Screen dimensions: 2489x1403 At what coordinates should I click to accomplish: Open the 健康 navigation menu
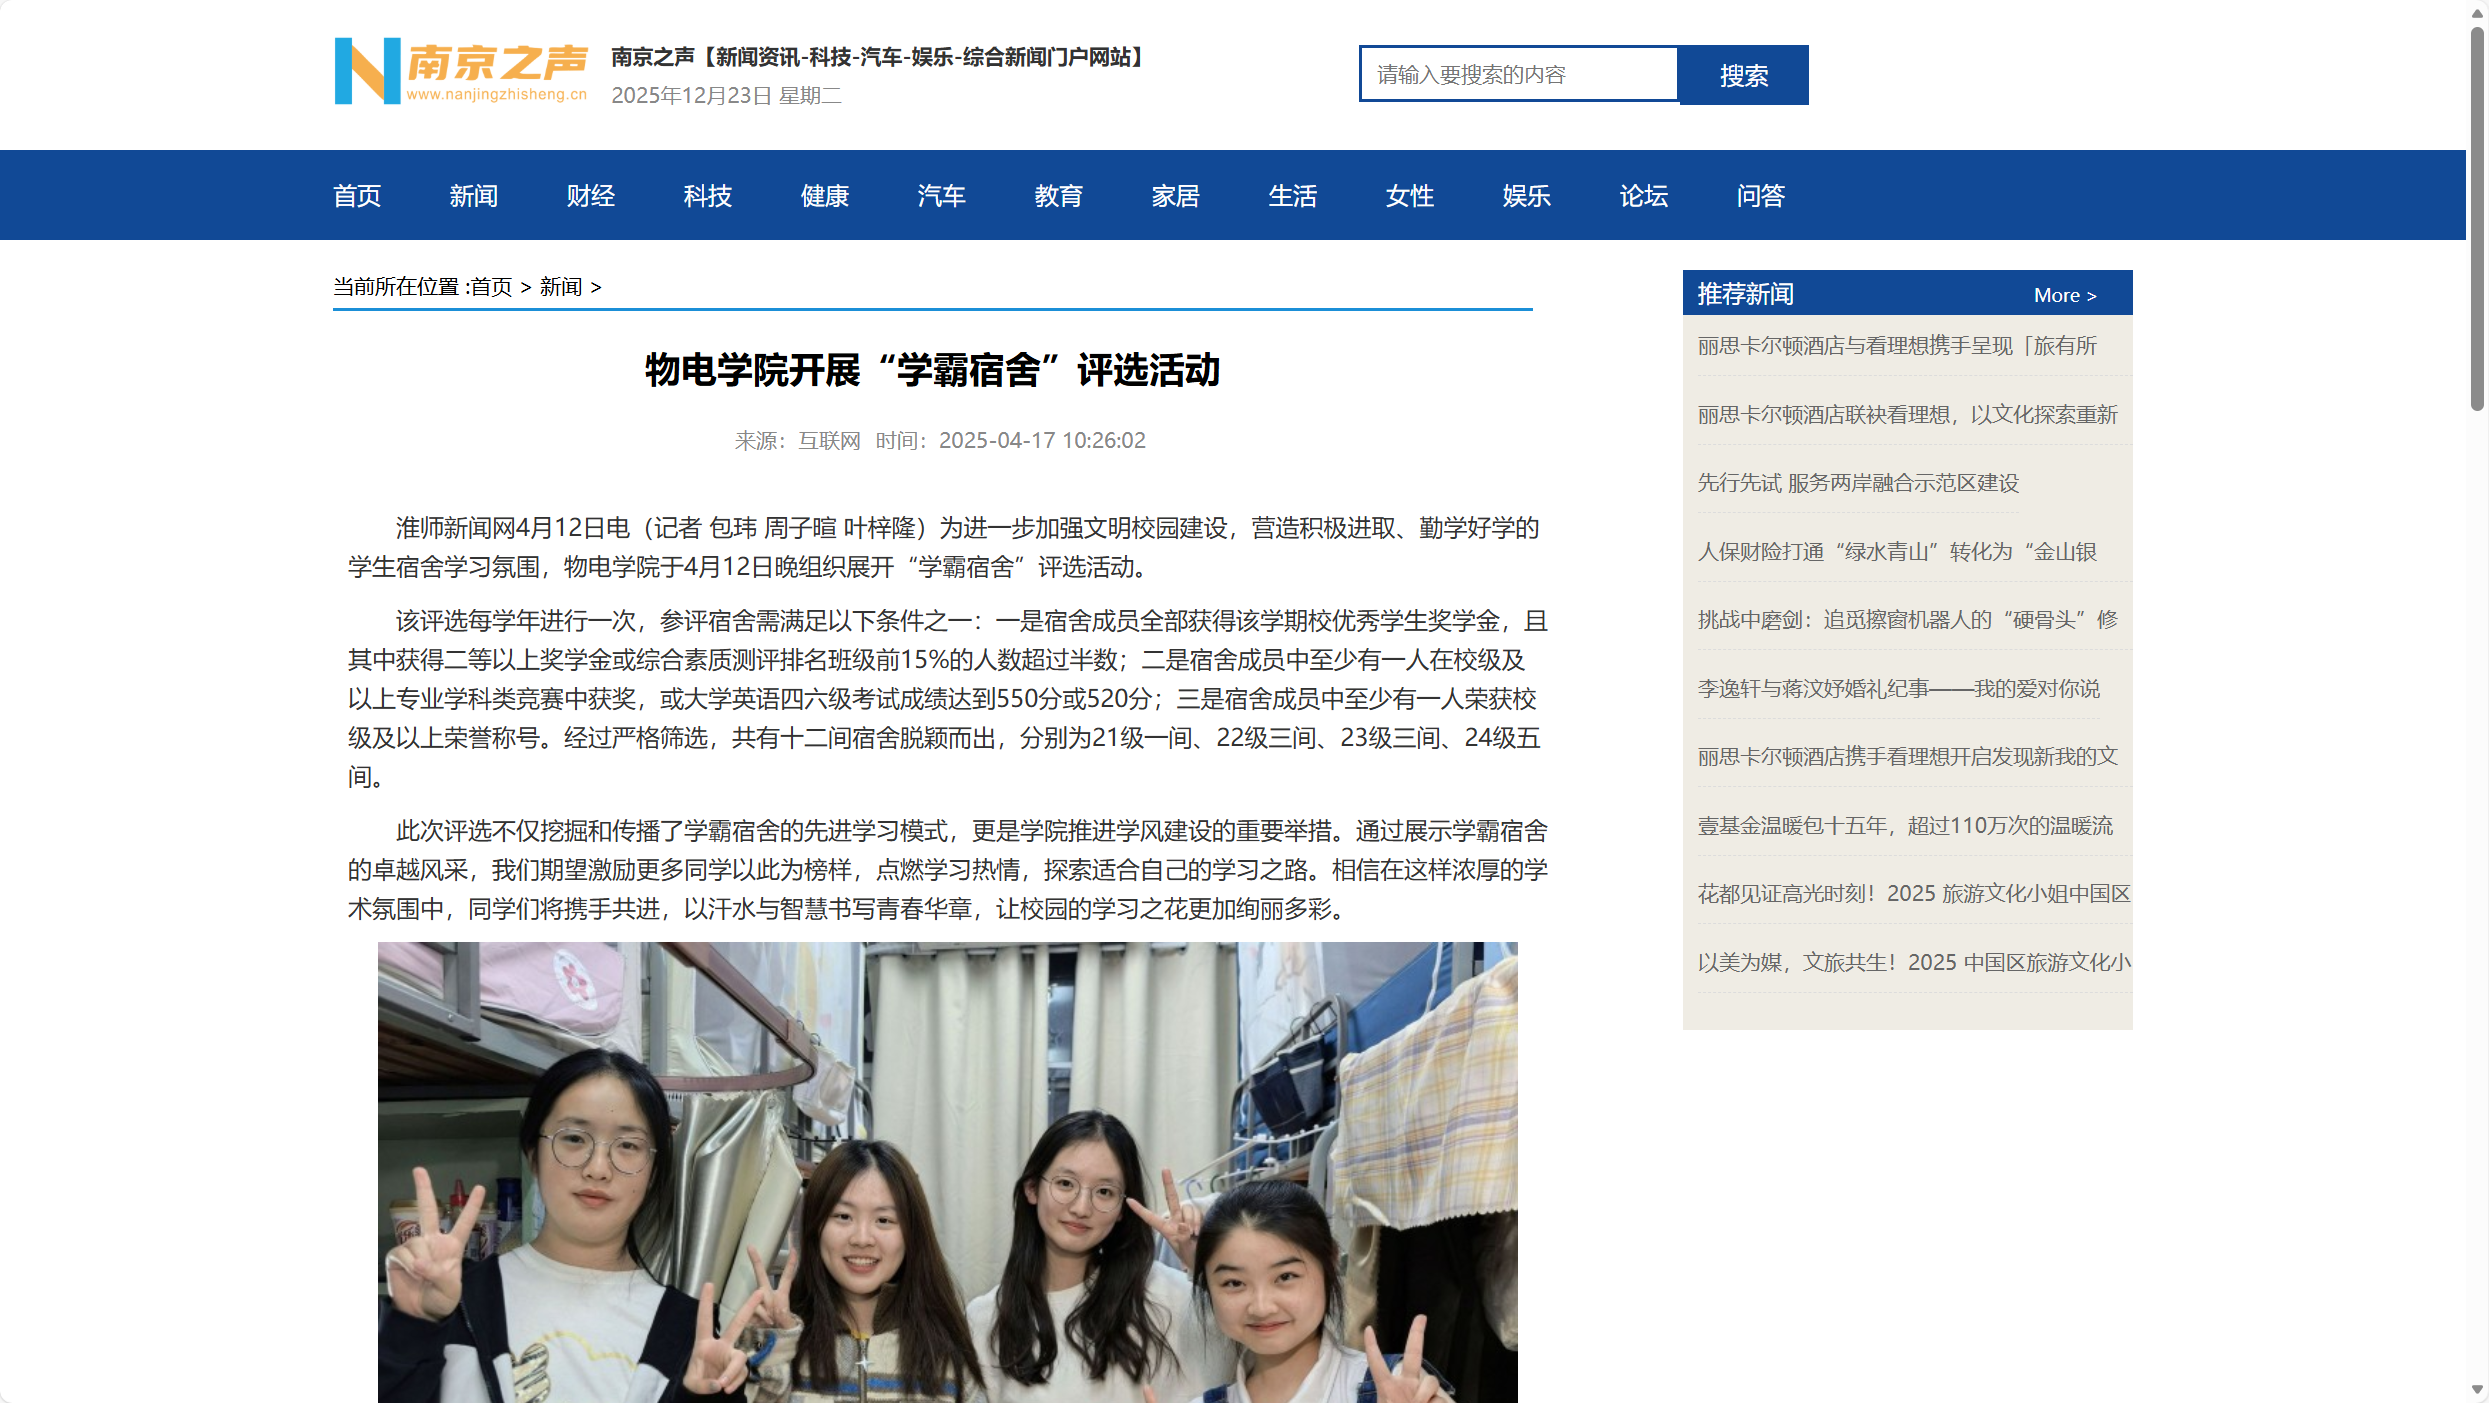tap(824, 195)
